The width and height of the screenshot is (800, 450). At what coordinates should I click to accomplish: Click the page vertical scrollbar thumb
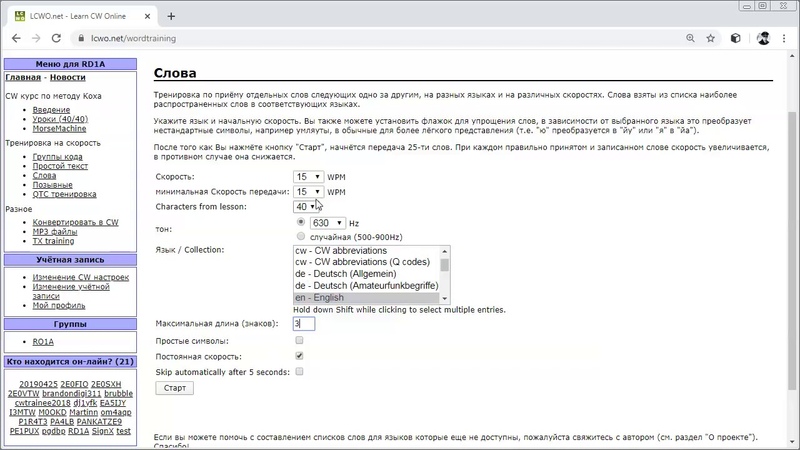point(792,251)
